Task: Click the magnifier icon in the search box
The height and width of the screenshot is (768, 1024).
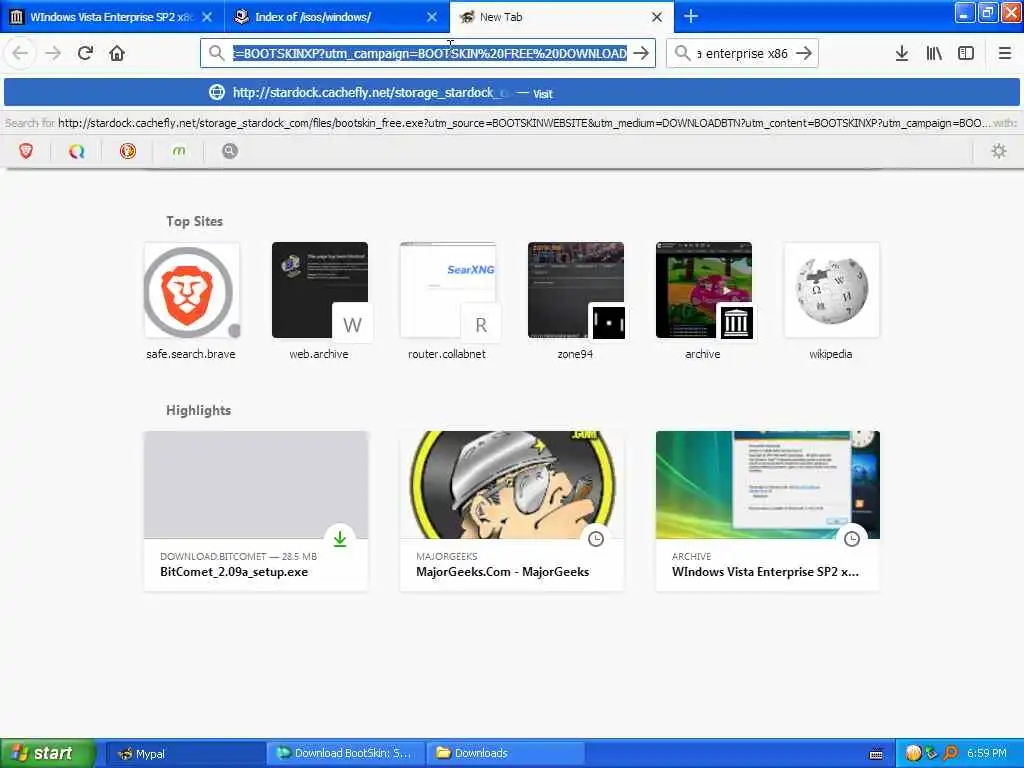Action: 682,53
